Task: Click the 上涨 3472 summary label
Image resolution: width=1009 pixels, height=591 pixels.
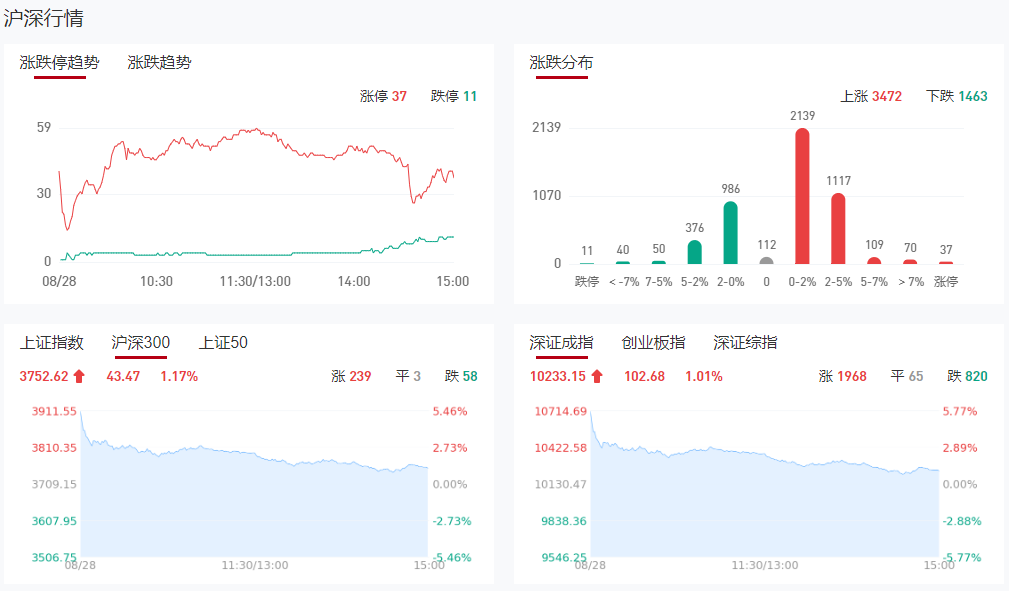Action: pos(871,97)
